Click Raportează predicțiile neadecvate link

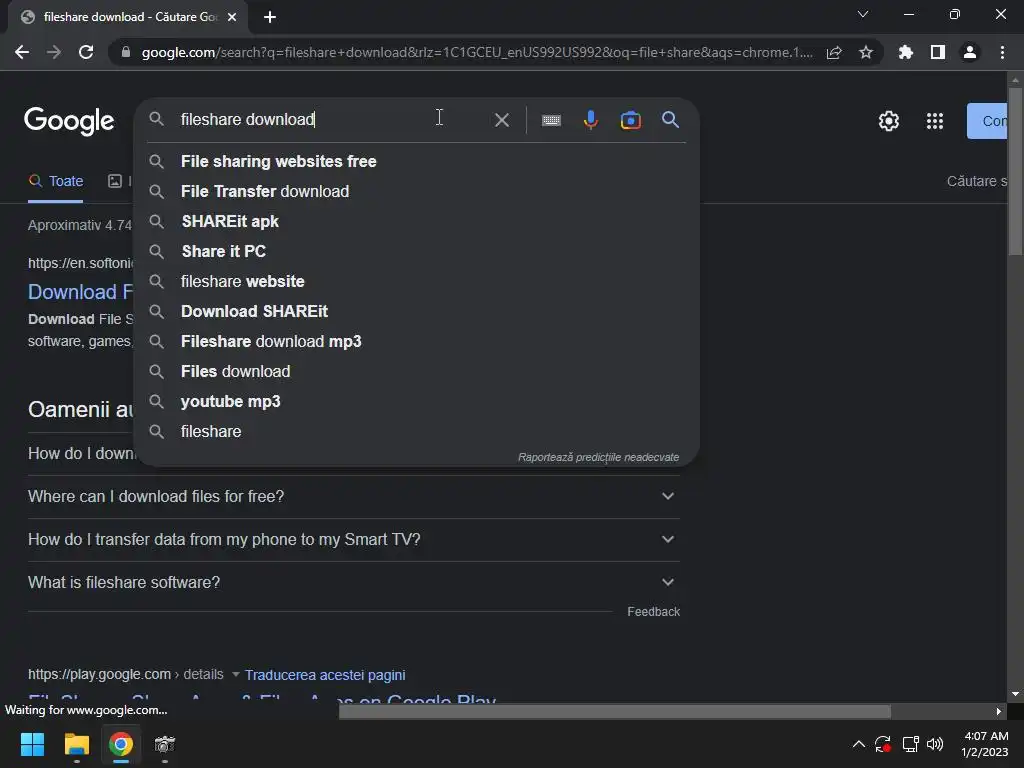point(598,457)
